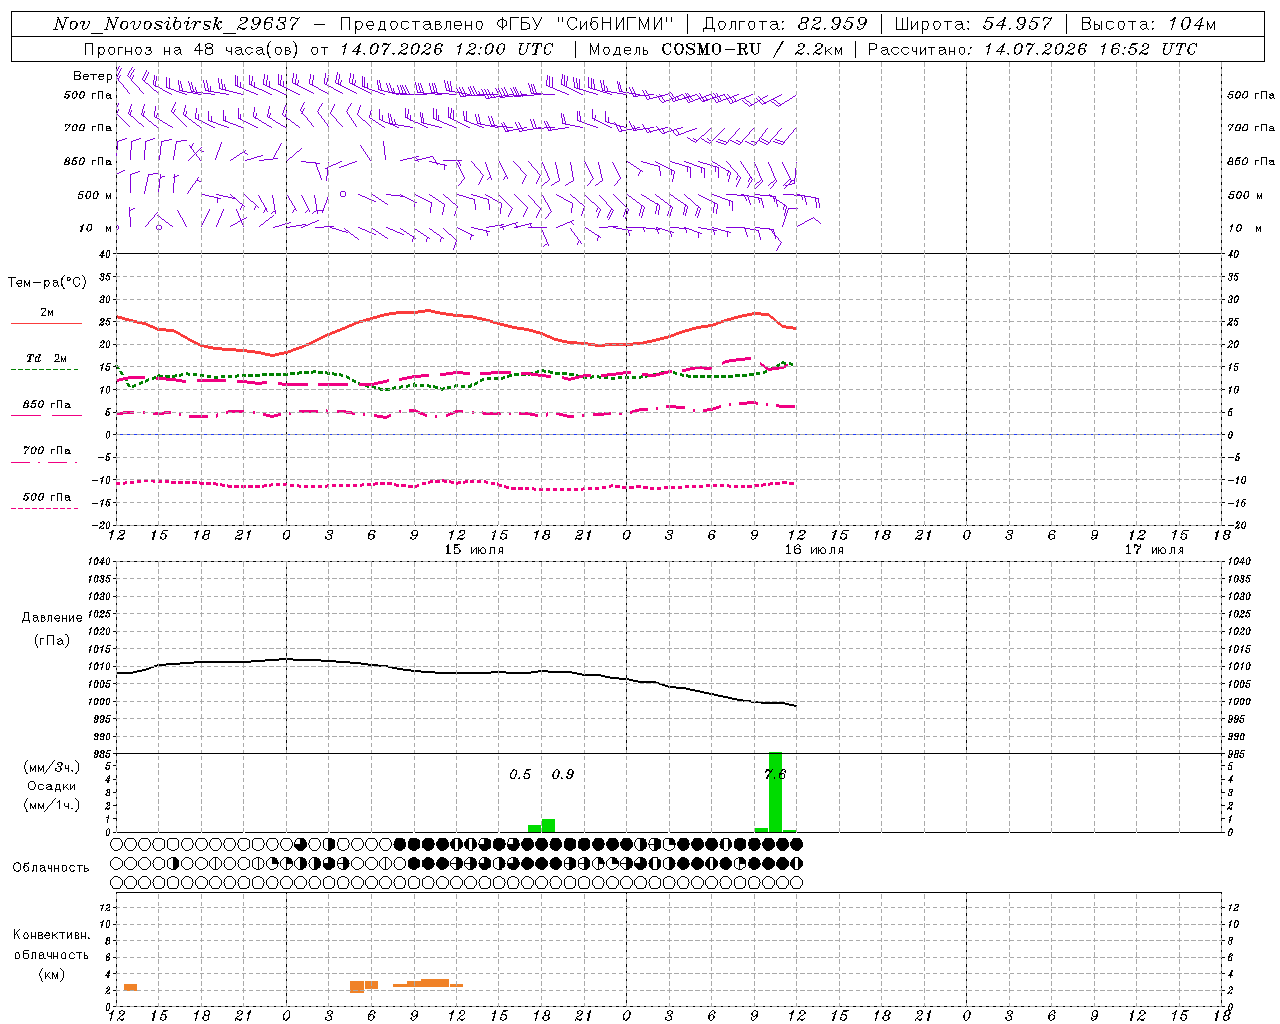Click the '15 июля' date label

(474, 550)
